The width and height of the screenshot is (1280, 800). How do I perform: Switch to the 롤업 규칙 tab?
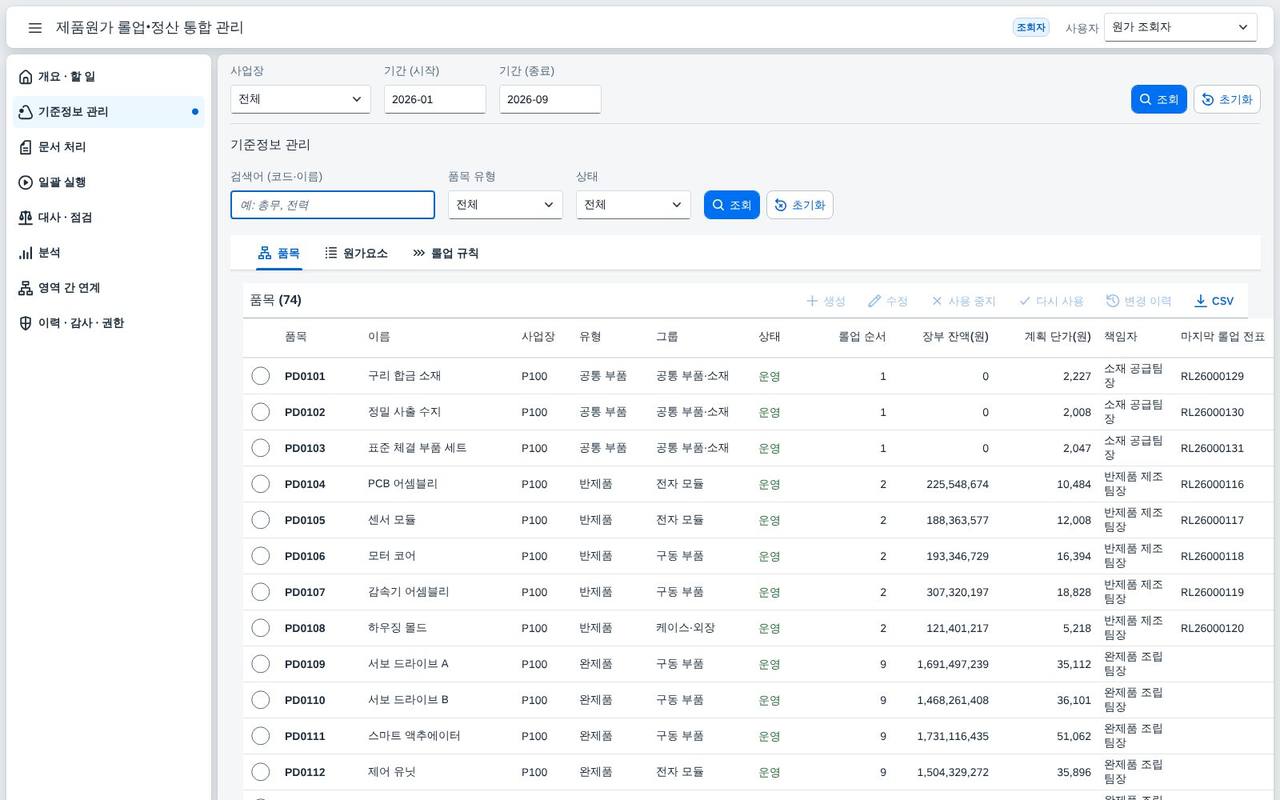446,253
